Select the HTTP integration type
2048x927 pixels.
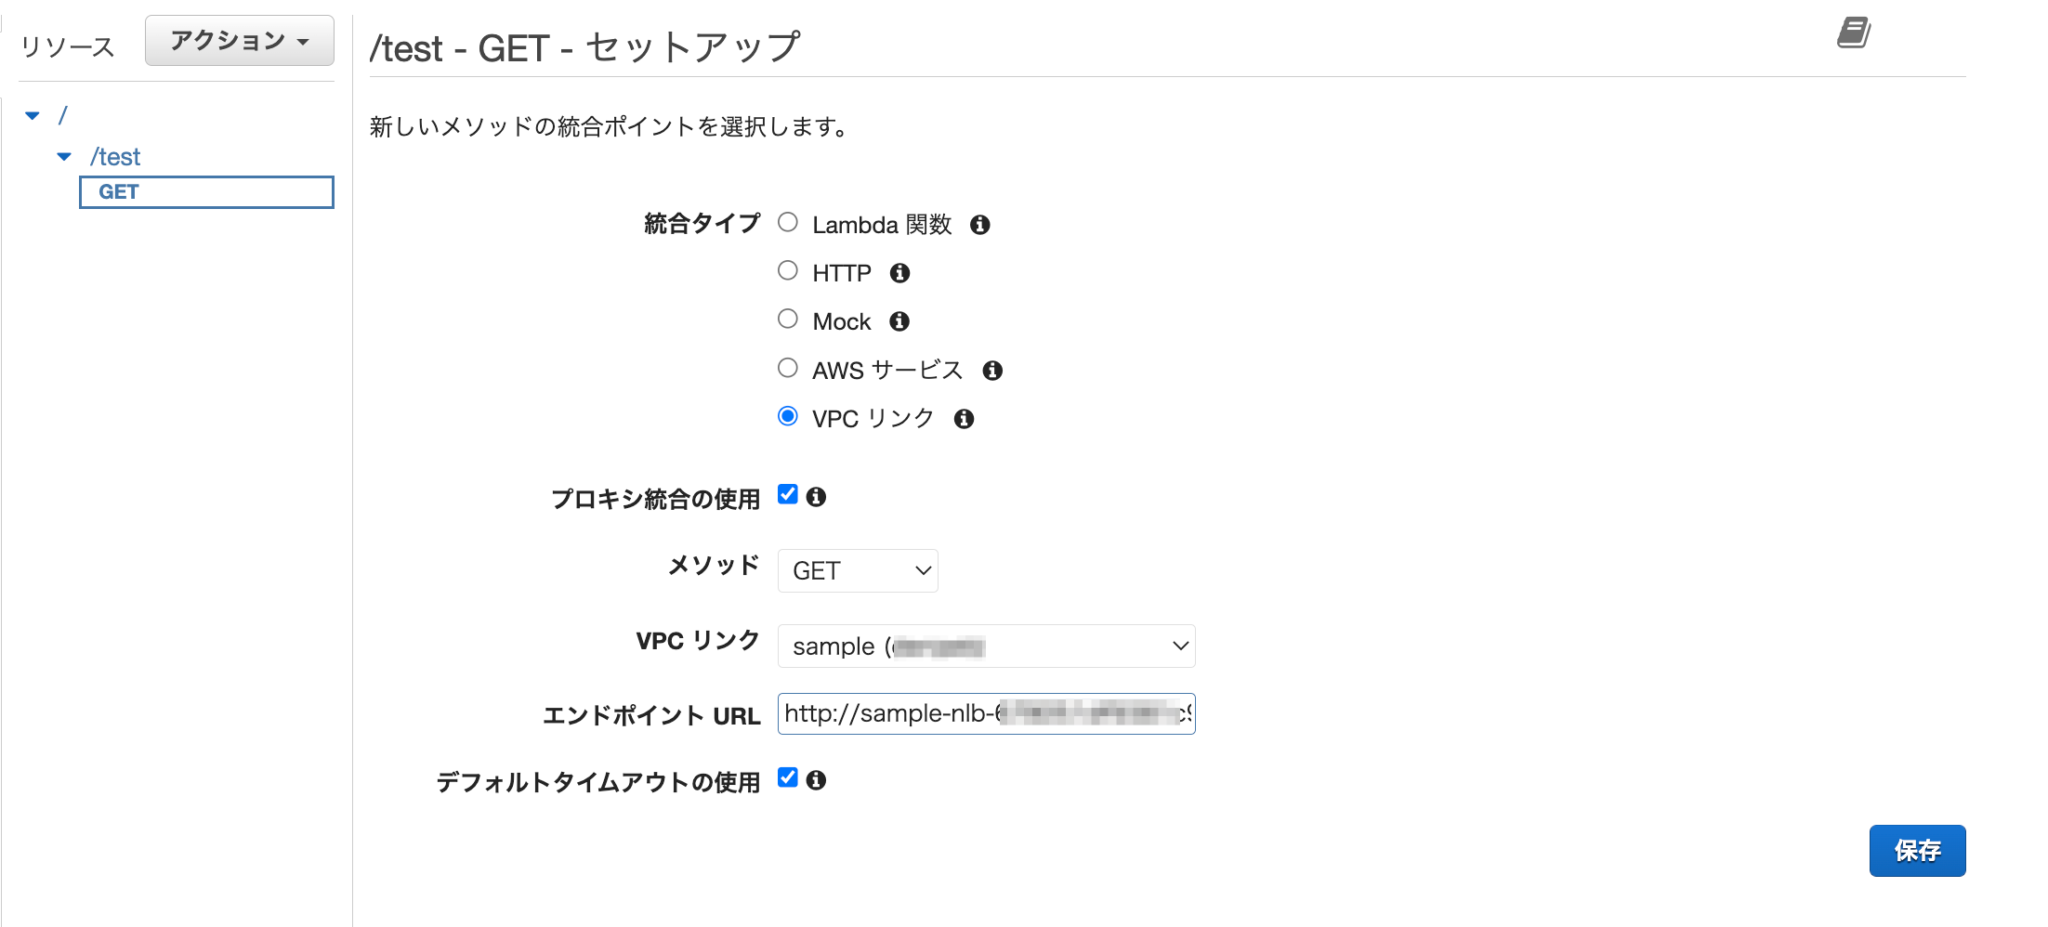[787, 270]
